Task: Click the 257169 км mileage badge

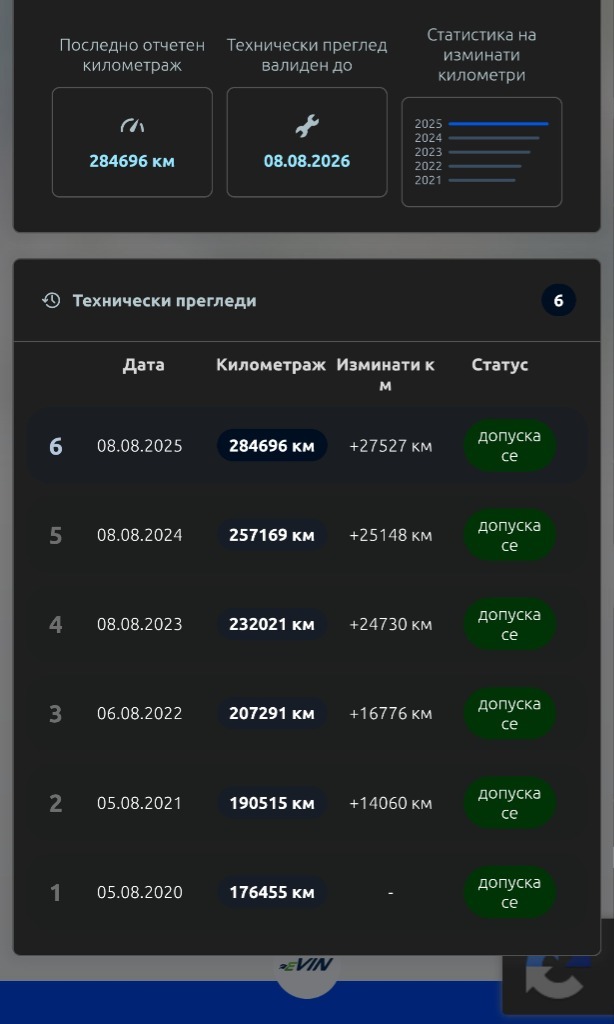Action: point(272,535)
